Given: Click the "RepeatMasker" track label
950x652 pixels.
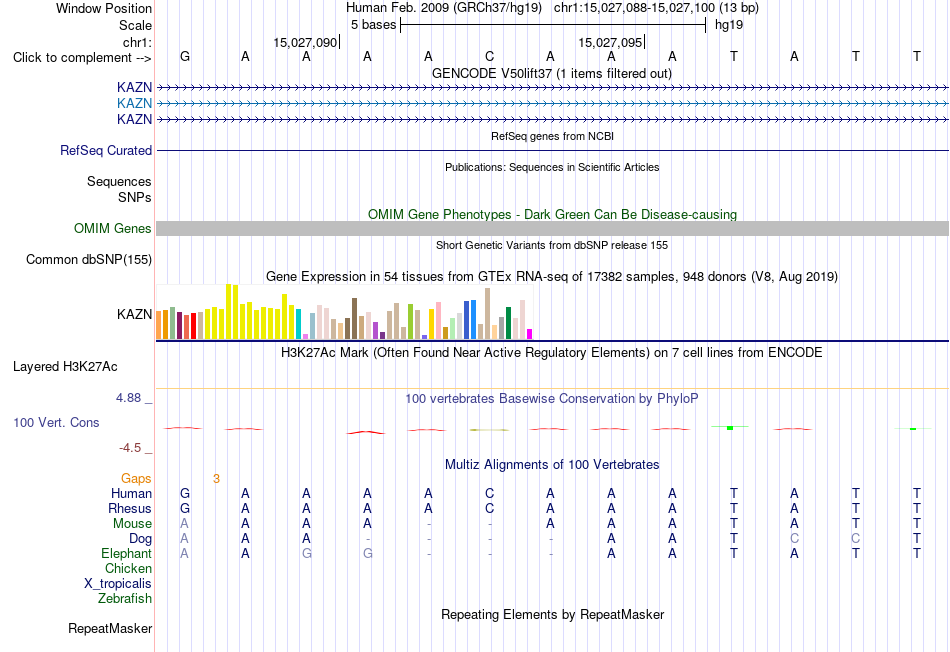Looking at the screenshot, I should [110, 628].
